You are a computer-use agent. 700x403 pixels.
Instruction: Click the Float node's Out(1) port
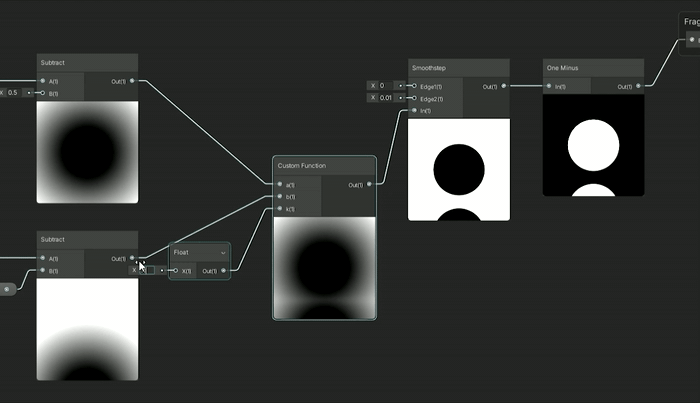pos(224,270)
